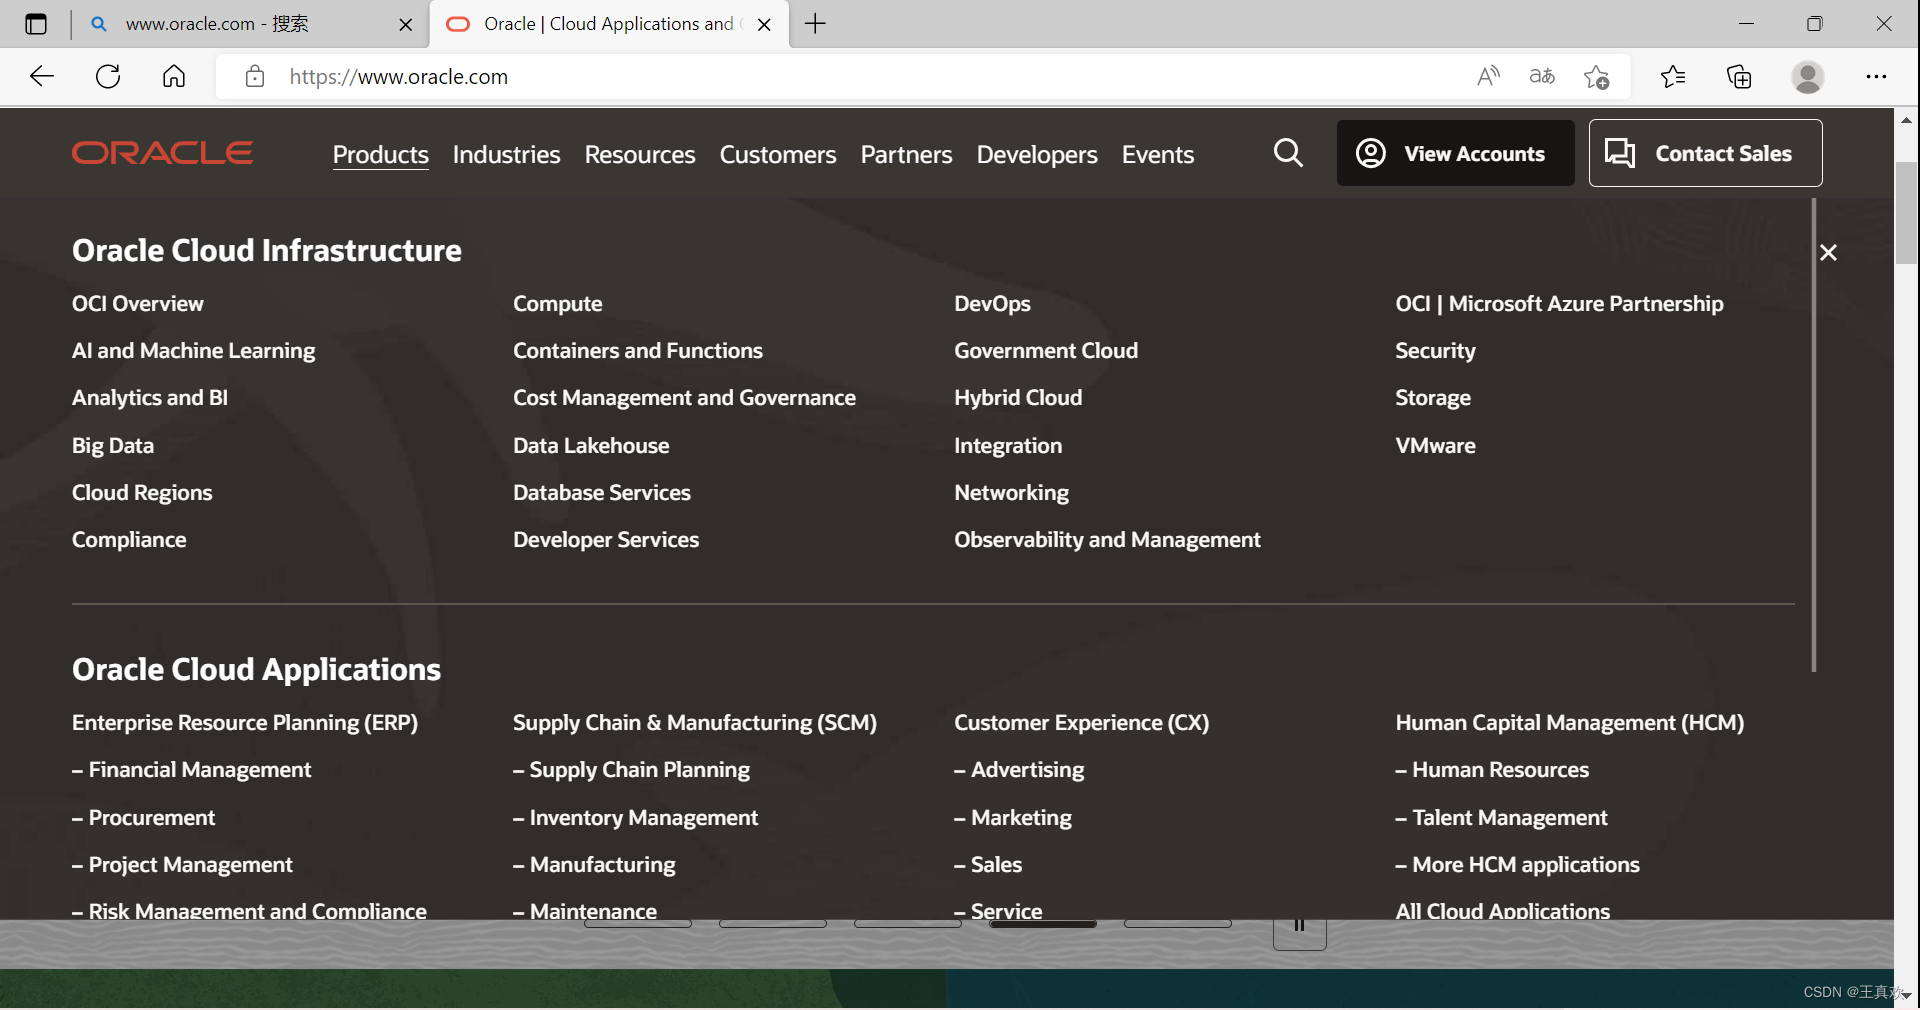Open the Customers menu

pyautogui.click(x=778, y=155)
